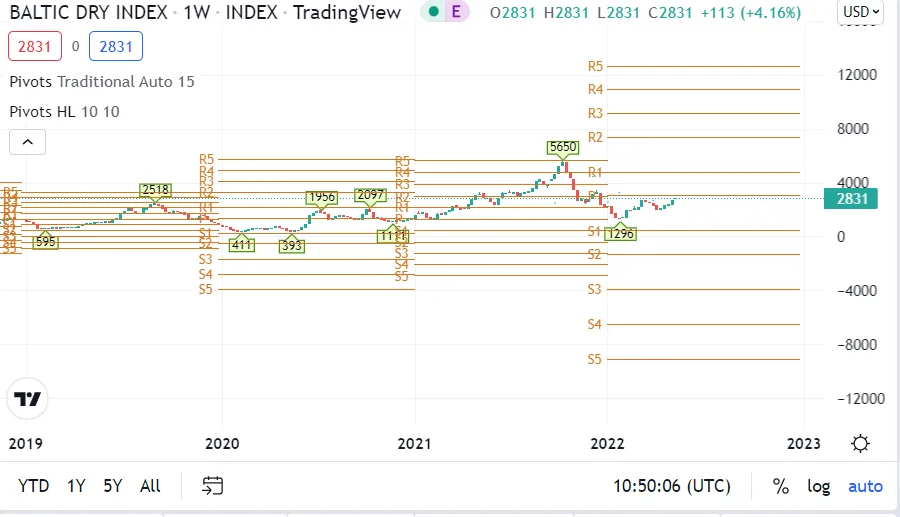900x517 pixels.
Task: Toggle auto scale mode
Action: [x=865, y=486]
